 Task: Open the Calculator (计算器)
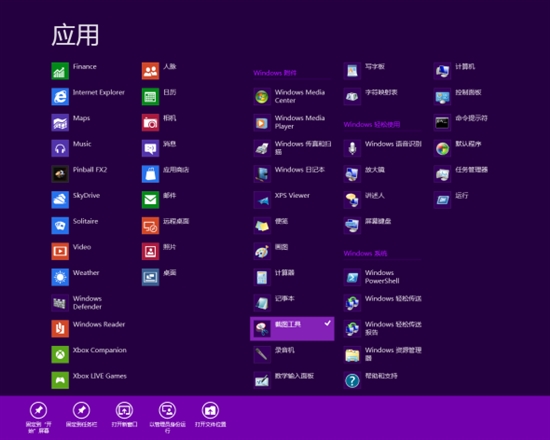coord(274,277)
